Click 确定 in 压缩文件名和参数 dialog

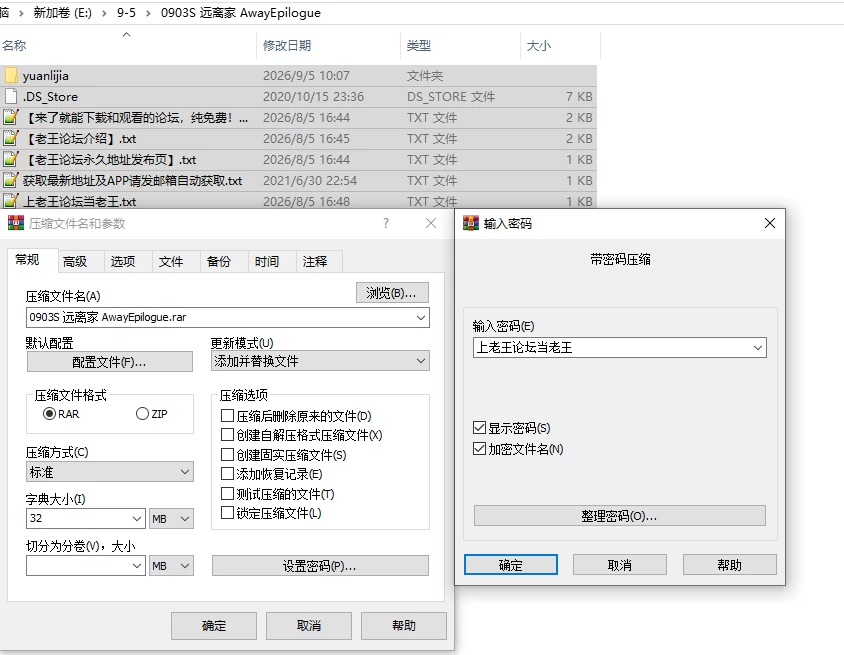[214, 625]
